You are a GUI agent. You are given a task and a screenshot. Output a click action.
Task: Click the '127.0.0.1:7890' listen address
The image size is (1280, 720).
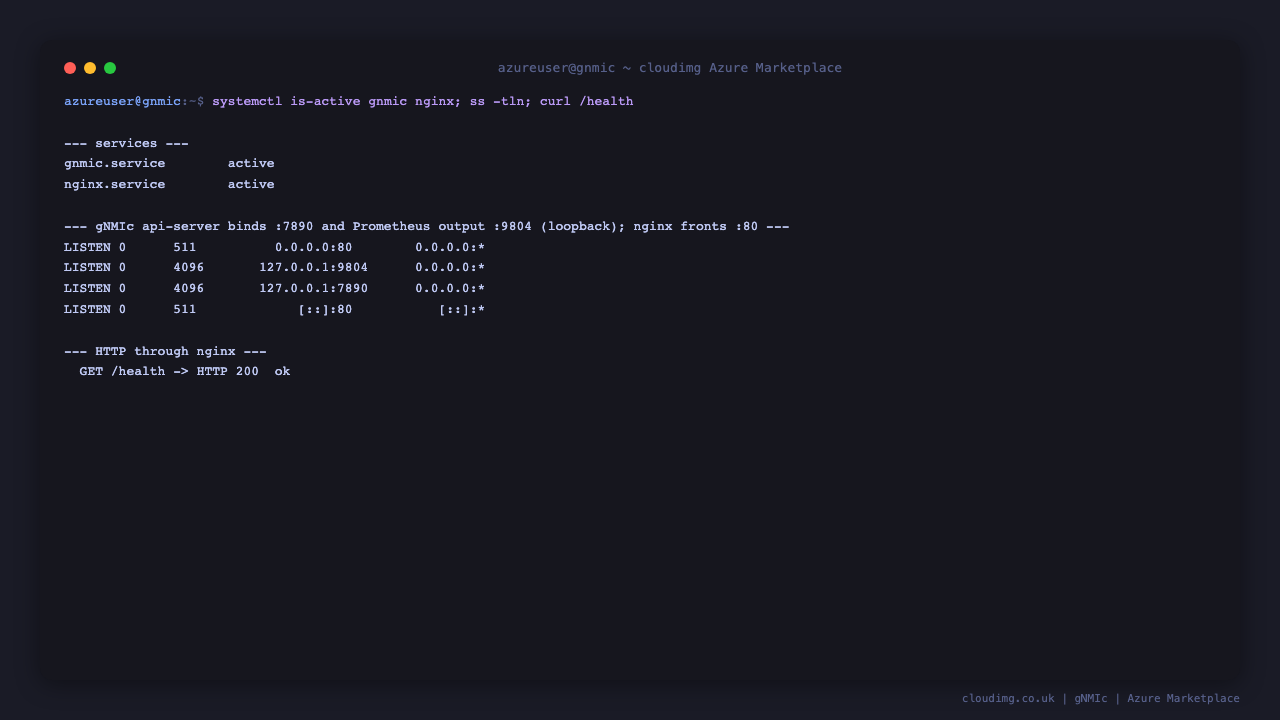(x=314, y=288)
